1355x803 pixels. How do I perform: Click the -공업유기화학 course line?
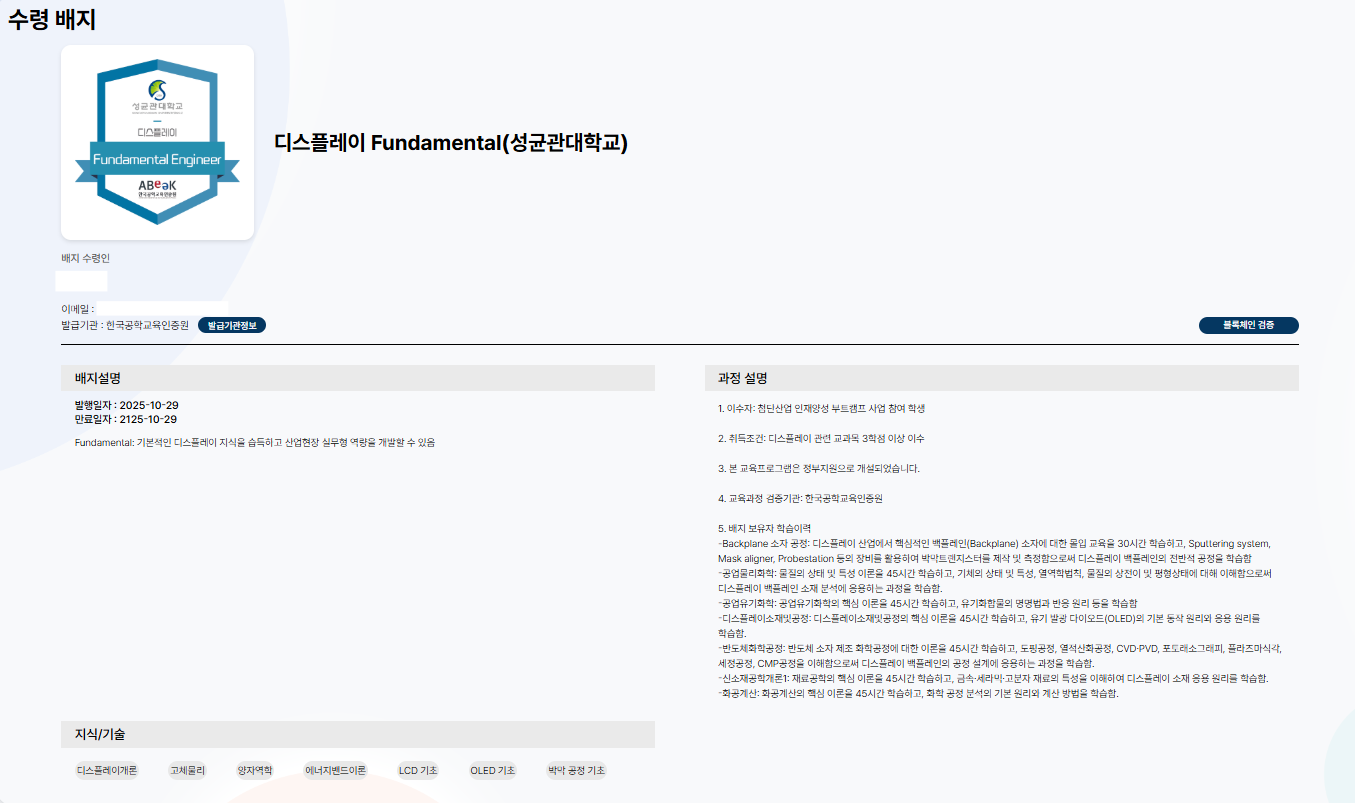coord(928,603)
